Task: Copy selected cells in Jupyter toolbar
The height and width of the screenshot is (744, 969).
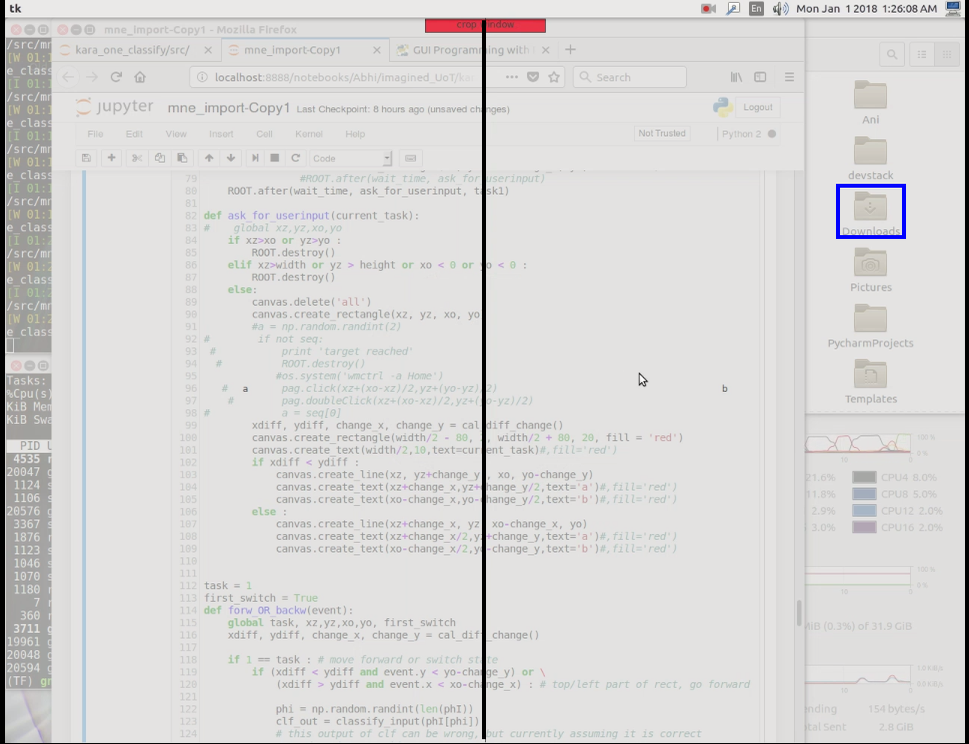Action: (x=159, y=158)
